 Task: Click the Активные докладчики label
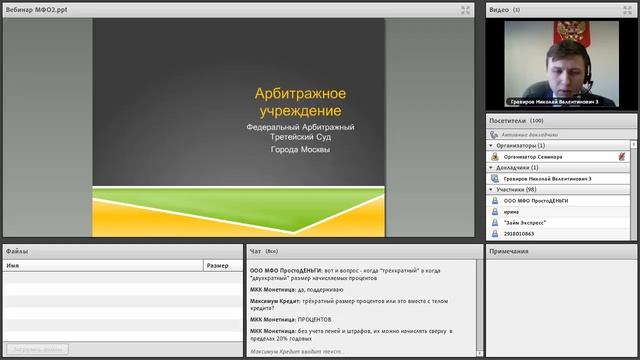point(529,135)
